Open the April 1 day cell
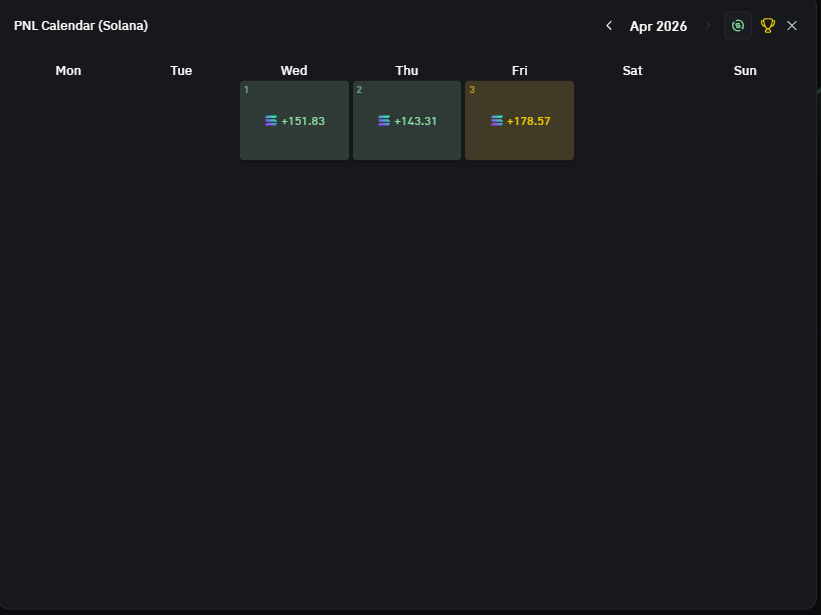 [x=294, y=120]
